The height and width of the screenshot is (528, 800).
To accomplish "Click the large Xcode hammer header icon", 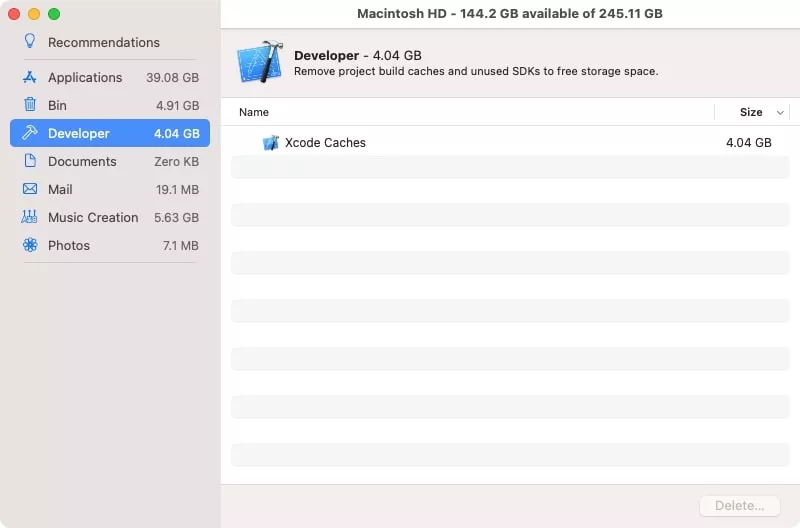I will click(259, 63).
